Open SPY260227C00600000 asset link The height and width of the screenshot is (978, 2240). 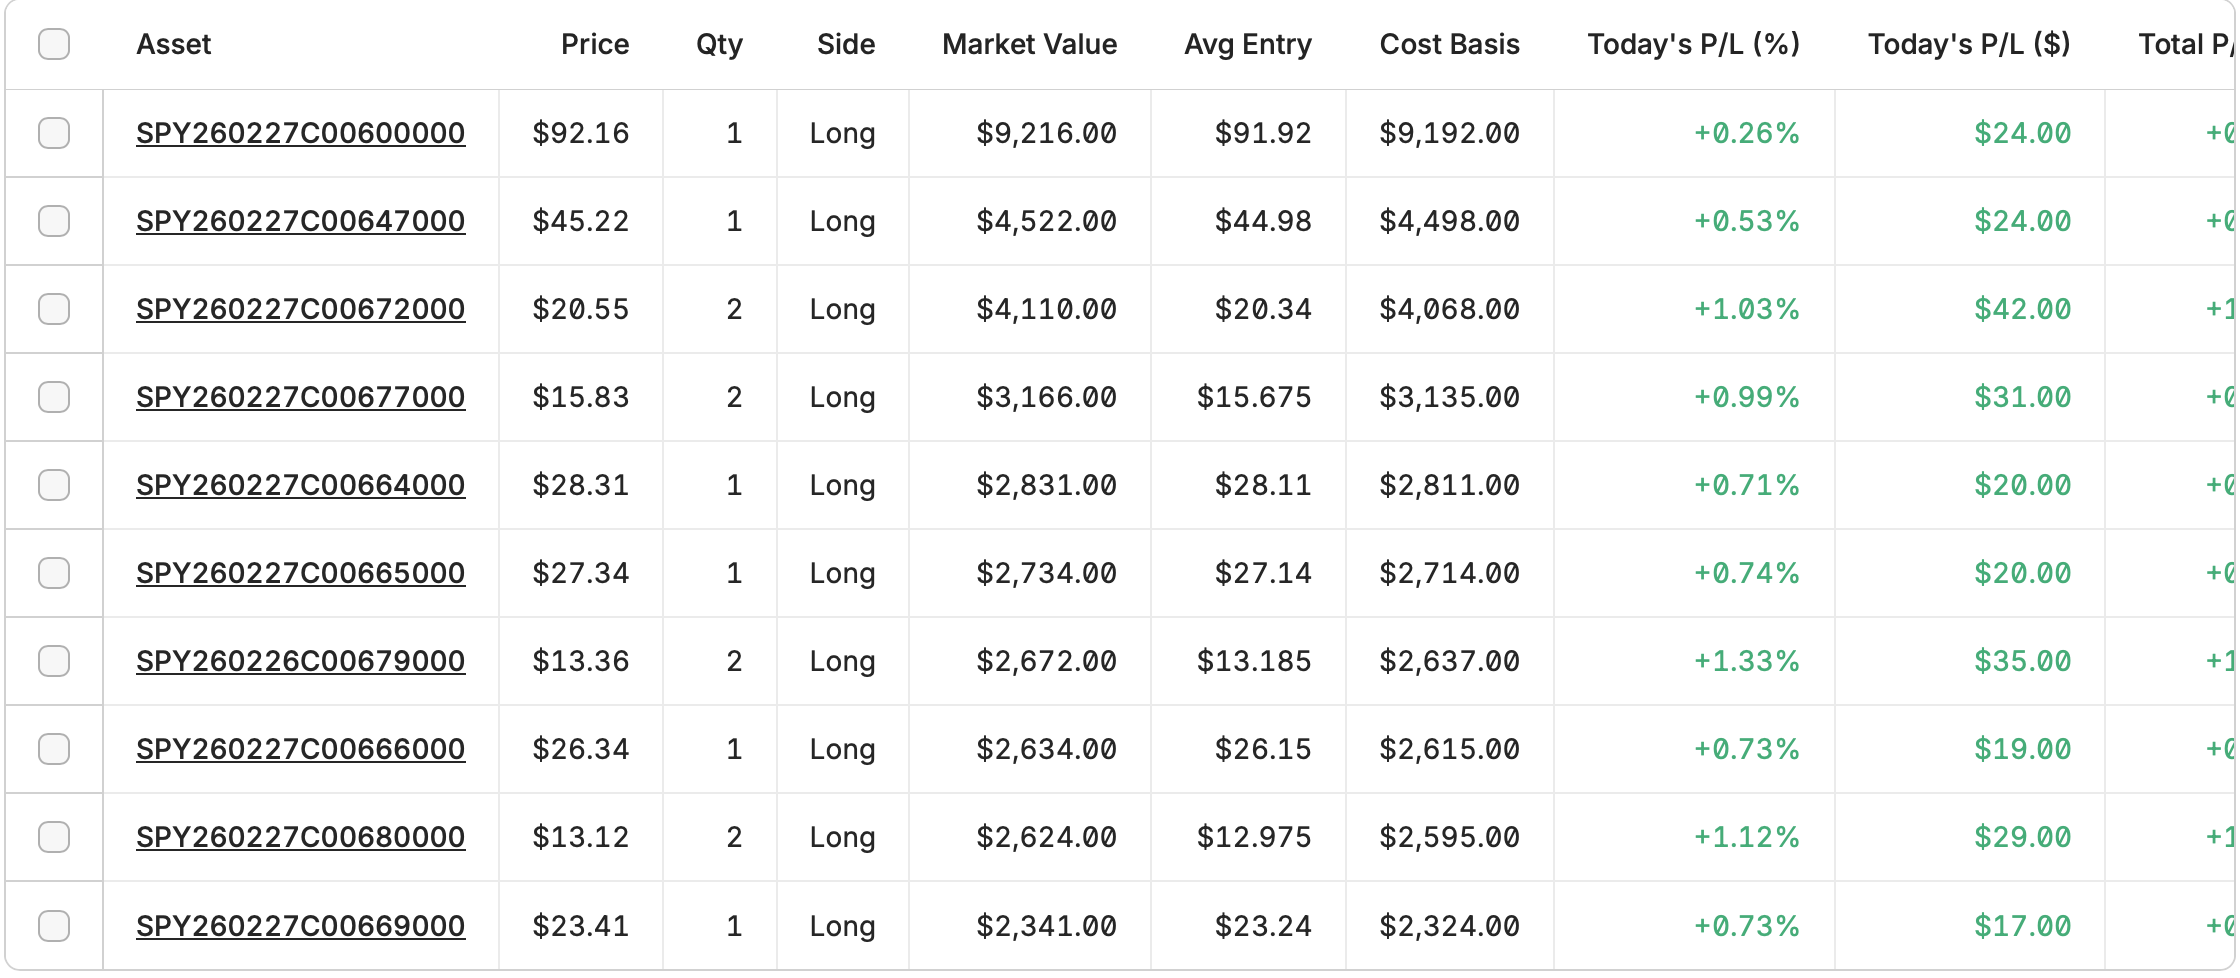(x=300, y=133)
